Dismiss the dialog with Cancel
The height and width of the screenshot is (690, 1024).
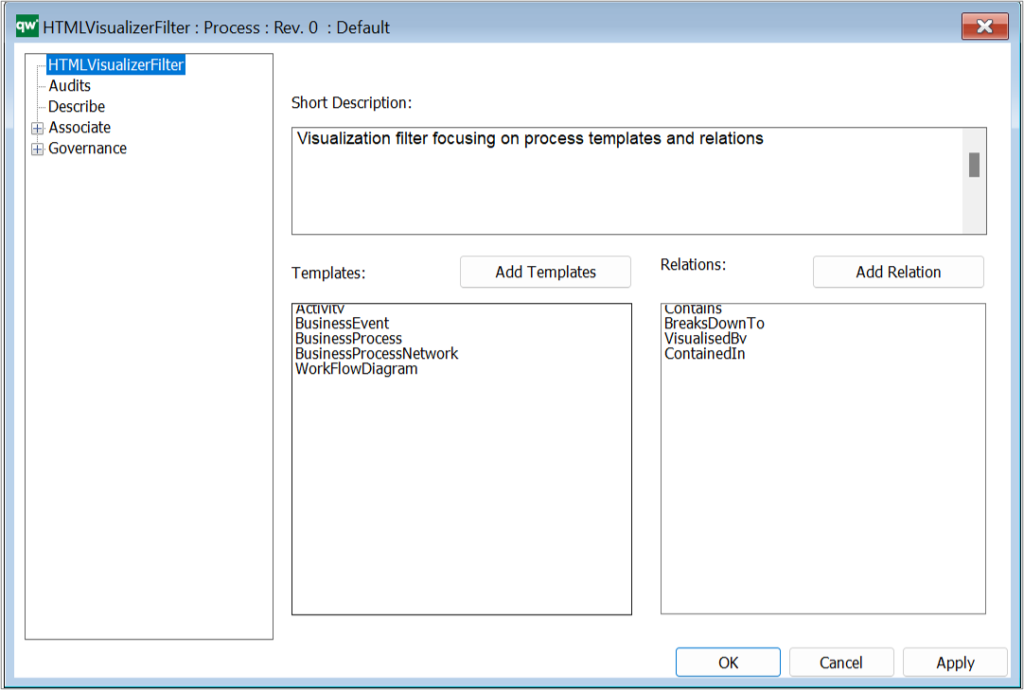click(x=841, y=662)
